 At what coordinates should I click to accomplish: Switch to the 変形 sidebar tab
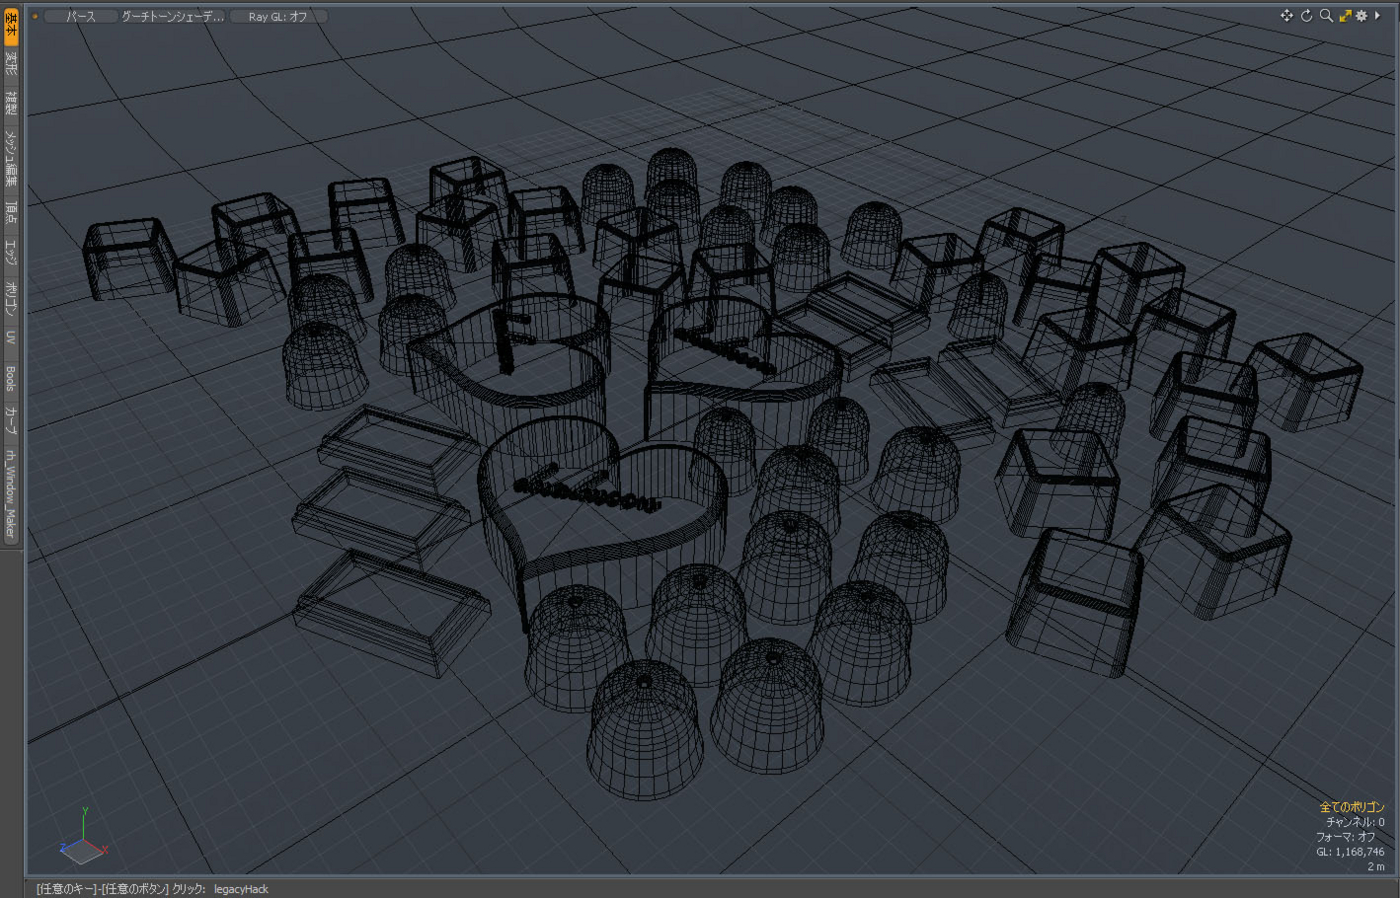(11, 66)
